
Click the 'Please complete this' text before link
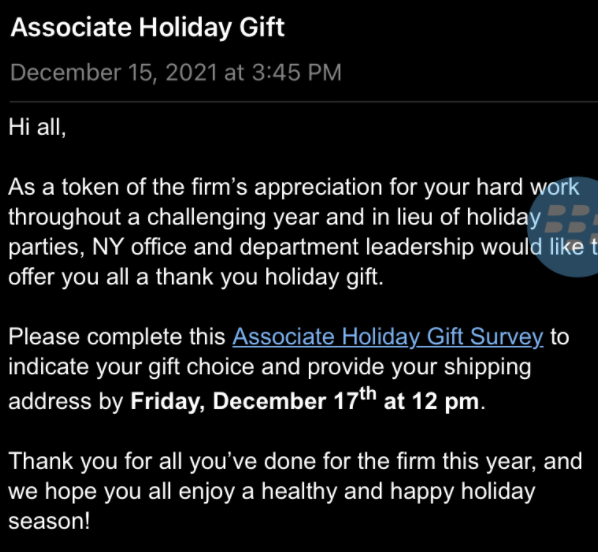click(117, 338)
